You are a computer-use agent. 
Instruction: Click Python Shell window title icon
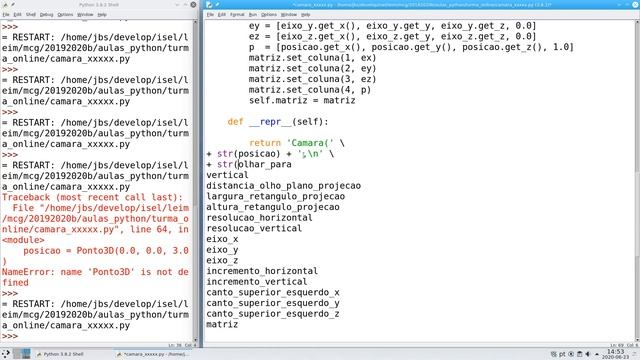tap(5, 4)
